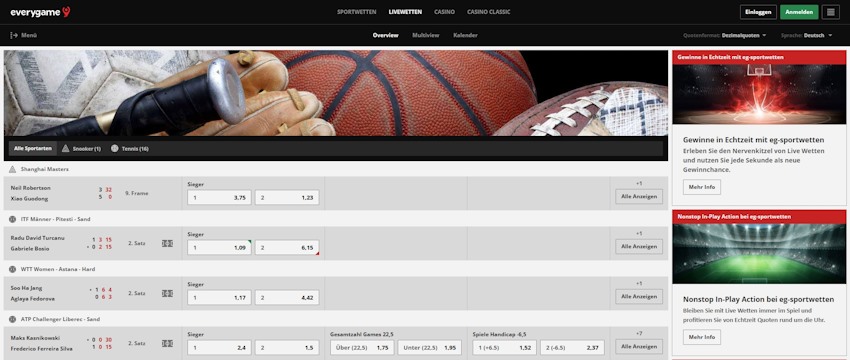Viewport: 850px width, 360px height.
Task: Select the Snooker (1) sport filter
Action: (x=81, y=149)
